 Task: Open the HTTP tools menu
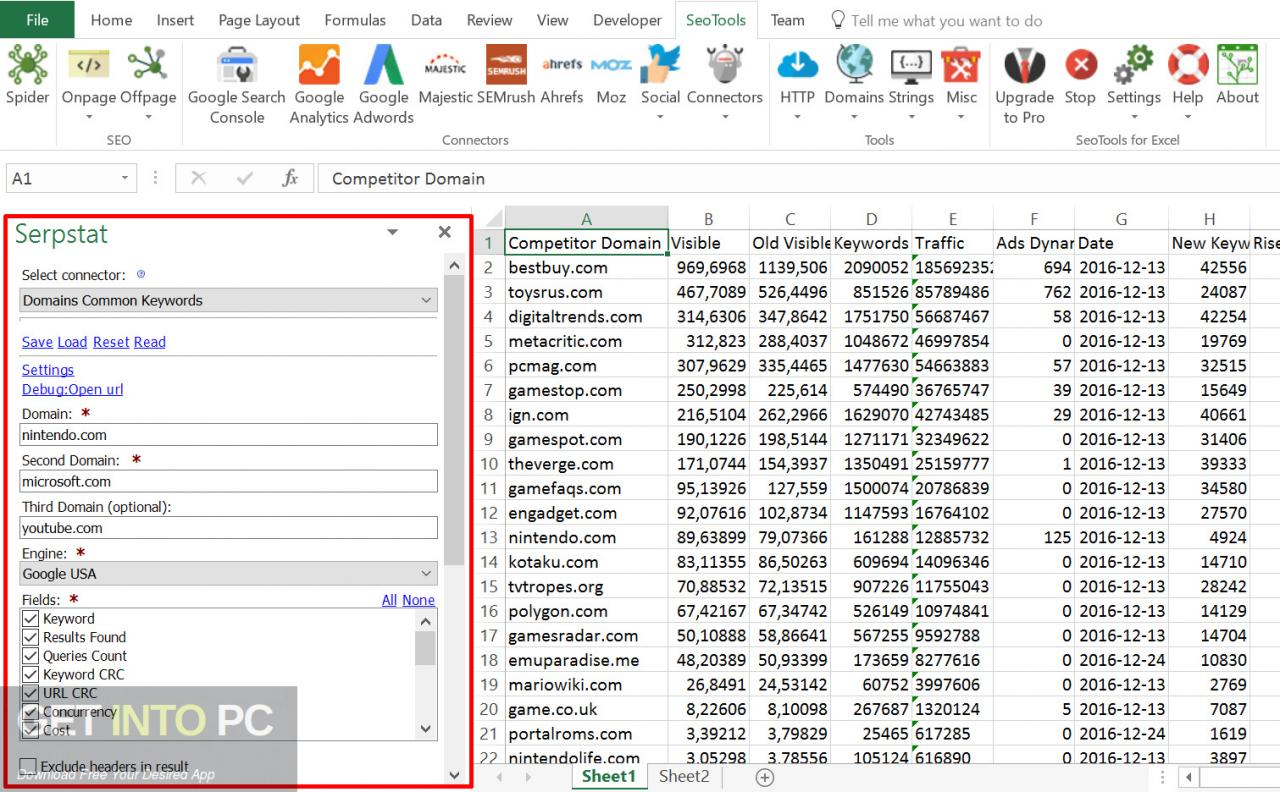(797, 83)
